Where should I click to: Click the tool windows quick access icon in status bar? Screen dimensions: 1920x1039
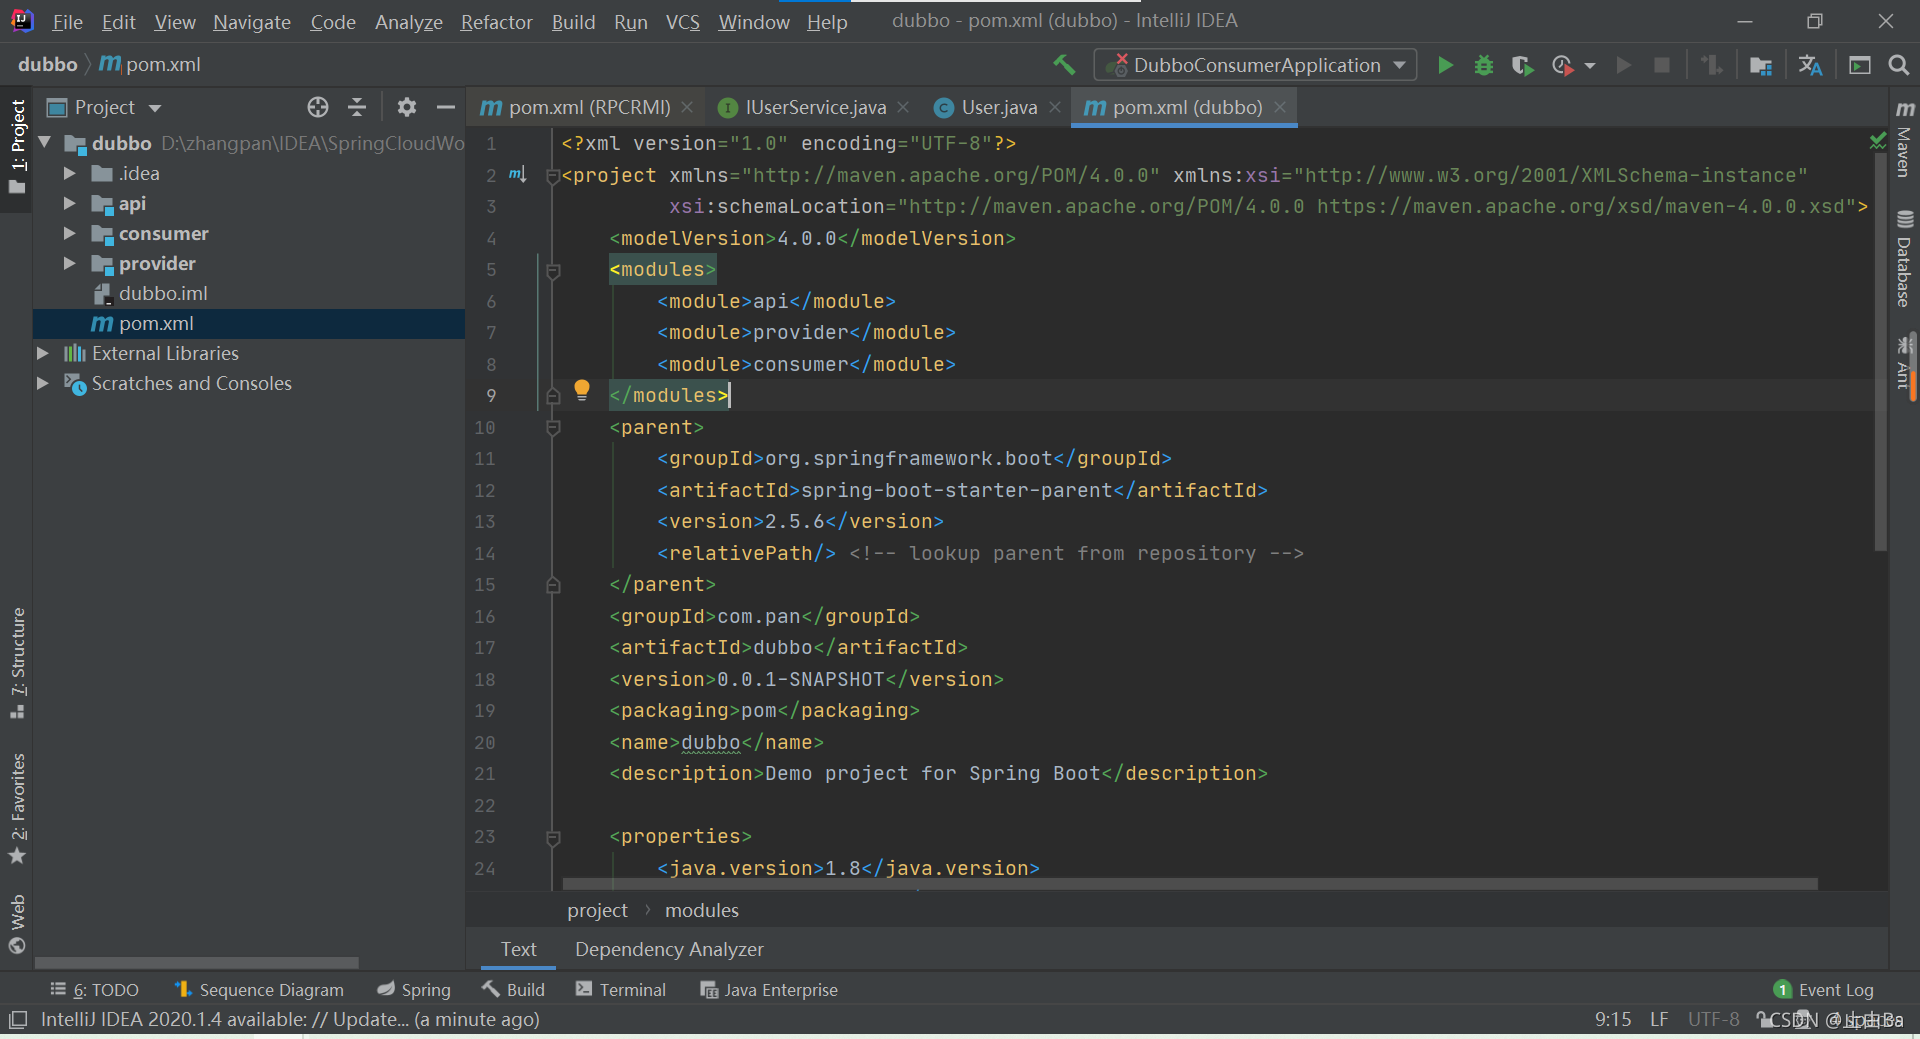click(18, 1020)
